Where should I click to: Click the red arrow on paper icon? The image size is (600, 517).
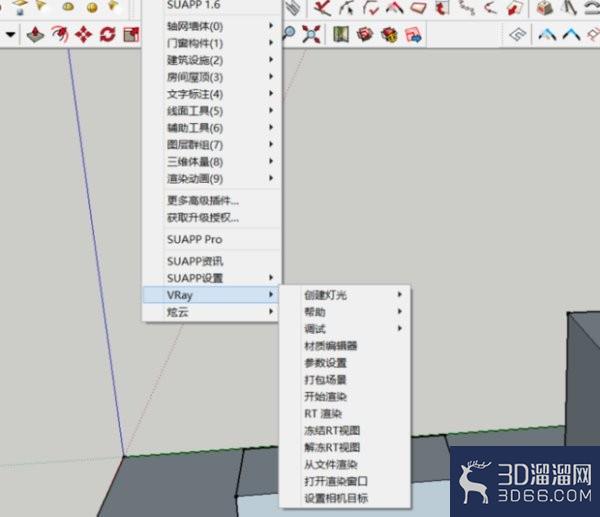click(x=514, y=8)
